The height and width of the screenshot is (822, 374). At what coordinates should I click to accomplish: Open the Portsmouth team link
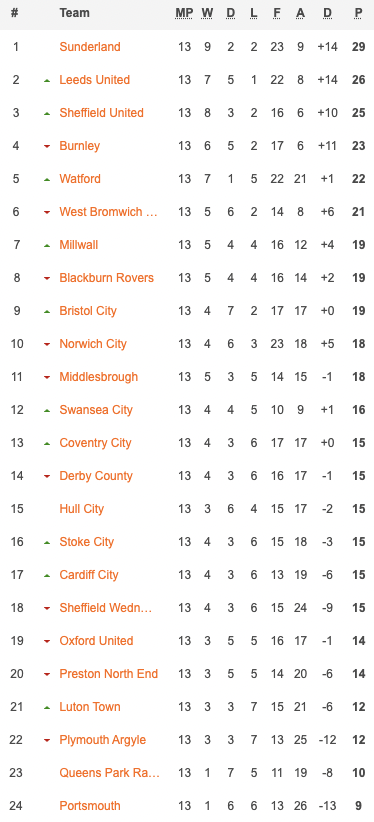point(90,805)
